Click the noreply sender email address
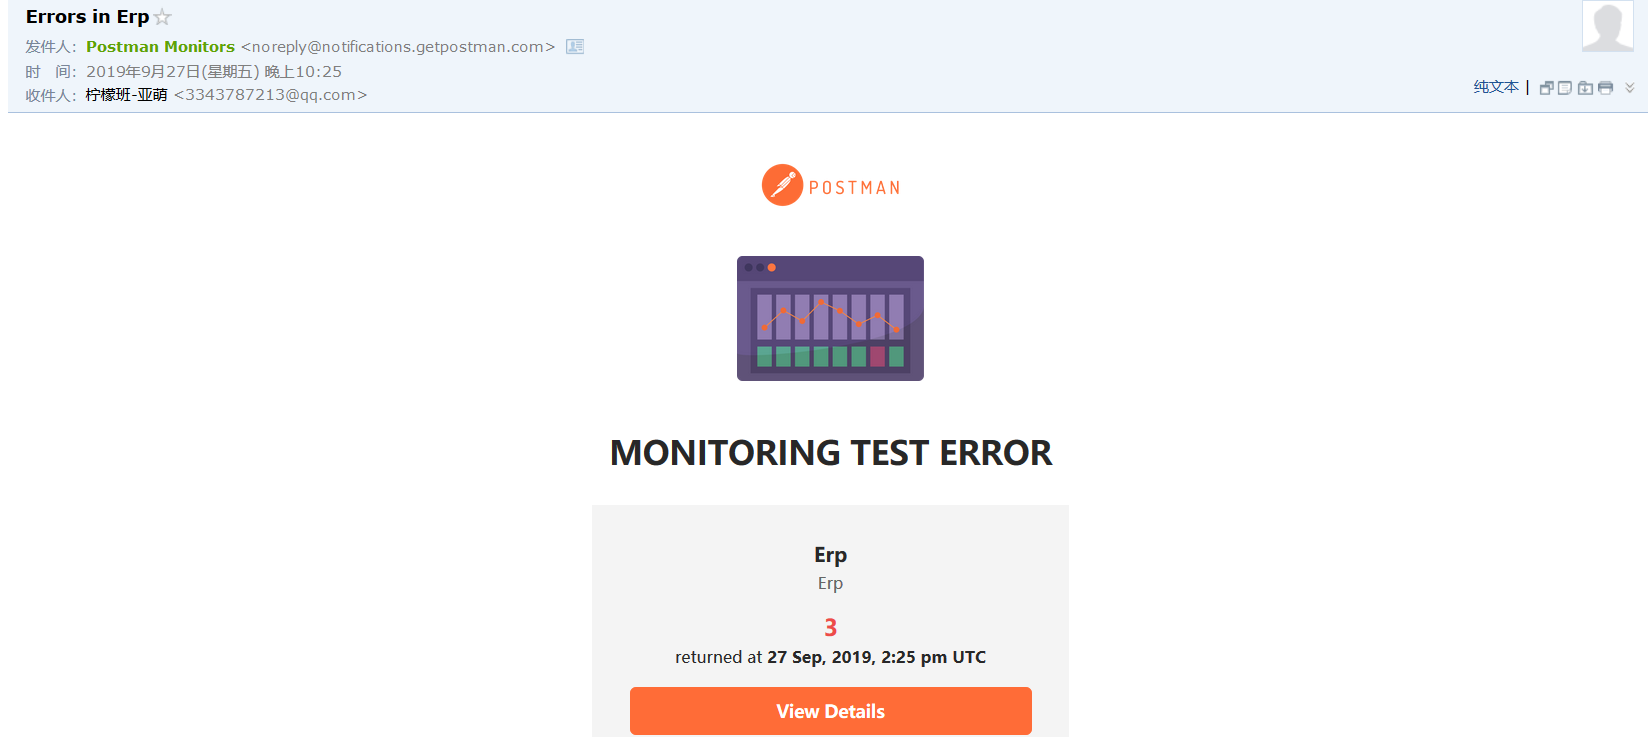The width and height of the screenshot is (1648, 737). 398,47
